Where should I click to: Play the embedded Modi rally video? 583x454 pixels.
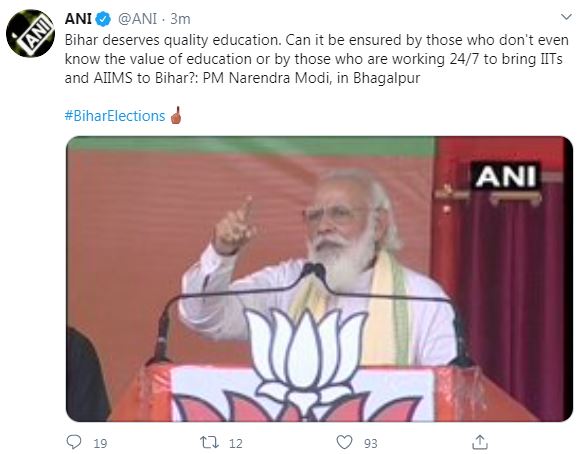(x=319, y=279)
